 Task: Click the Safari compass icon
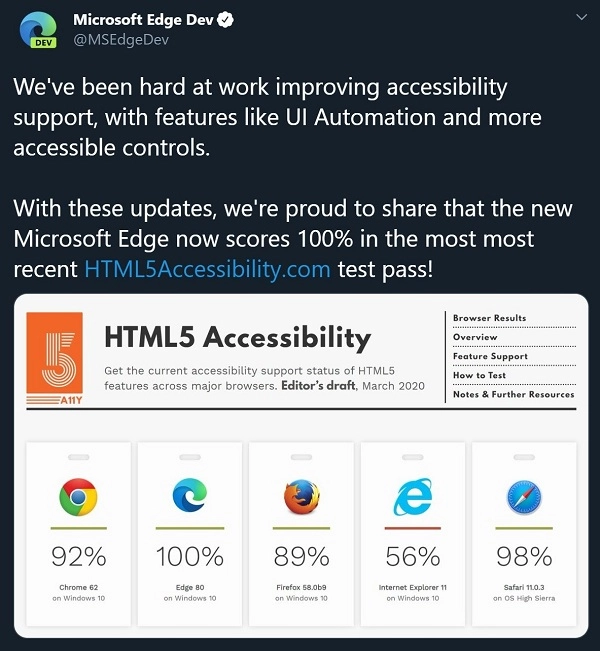(524, 497)
